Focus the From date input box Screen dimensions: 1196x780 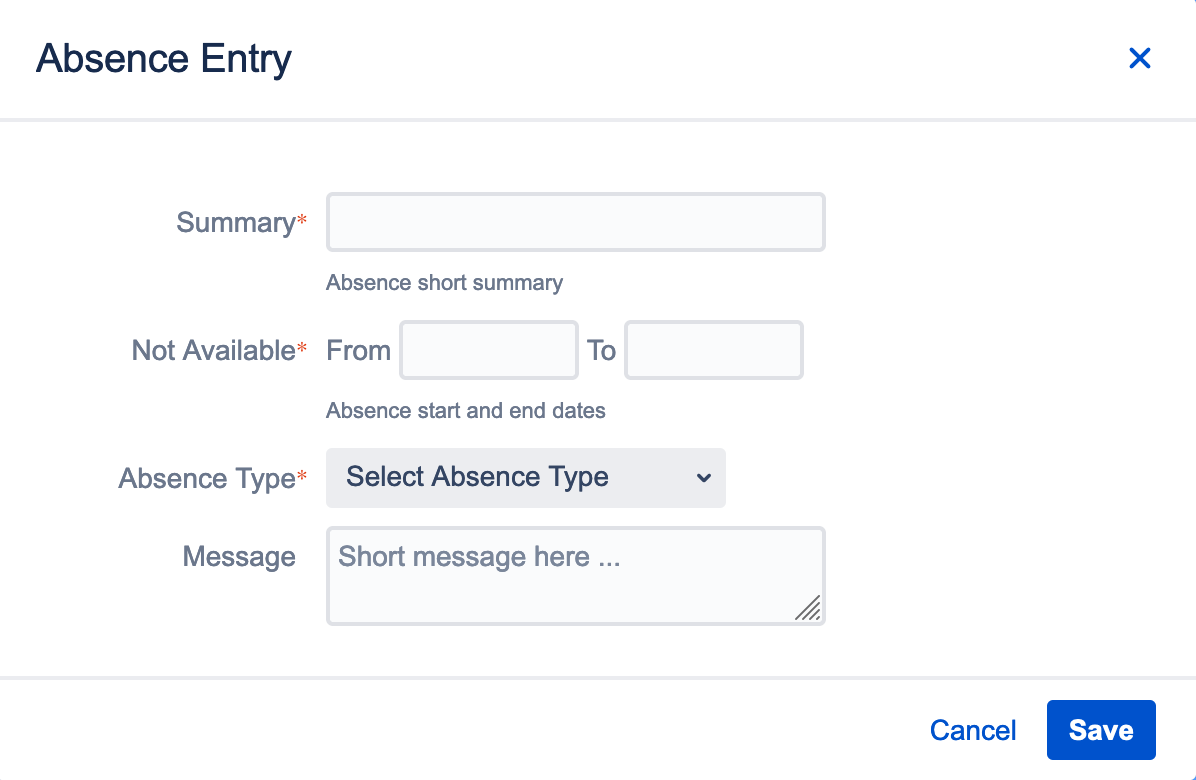[x=488, y=350]
